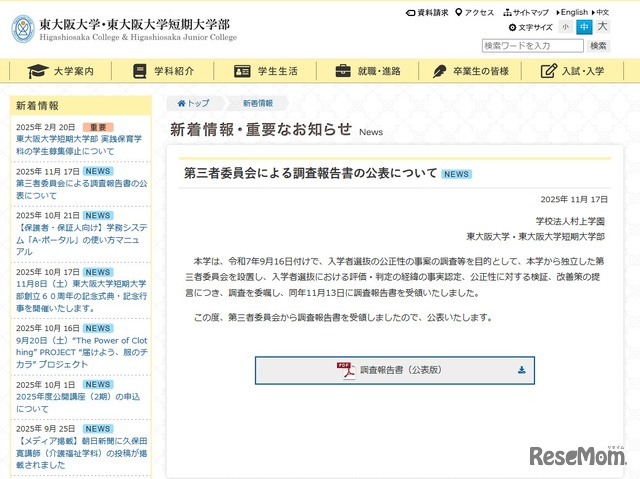640x479 pixels.
Task: Open sidebar news 第三者委員会による調査報告書の公表について
Action: click(x=81, y=189)
